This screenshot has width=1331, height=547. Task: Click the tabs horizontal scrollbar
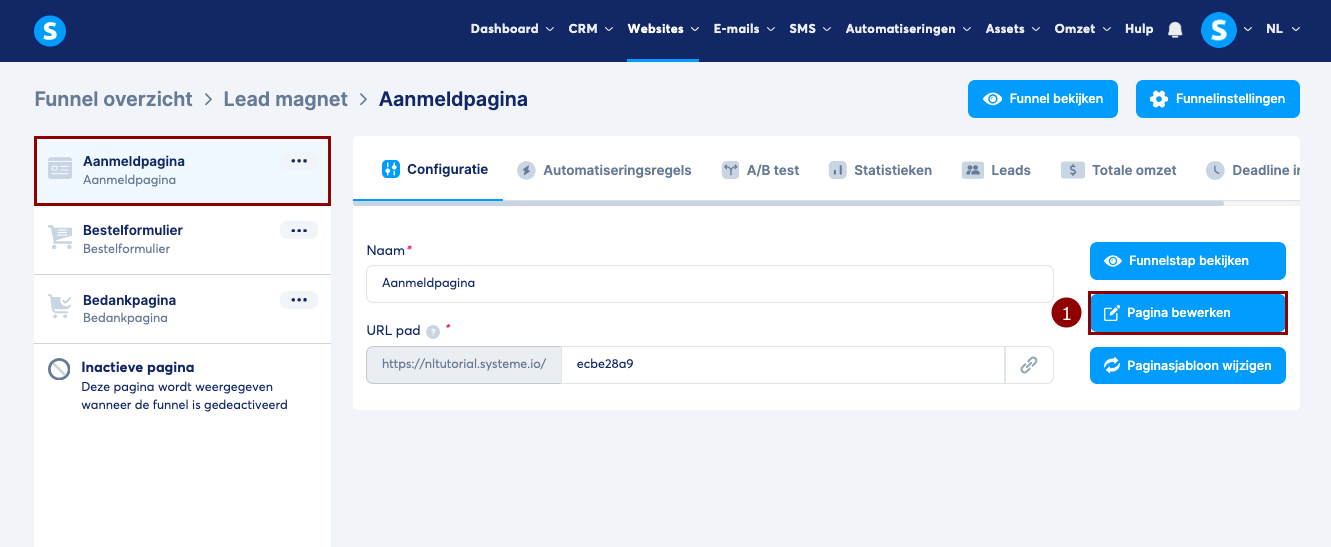pos(788,203)
